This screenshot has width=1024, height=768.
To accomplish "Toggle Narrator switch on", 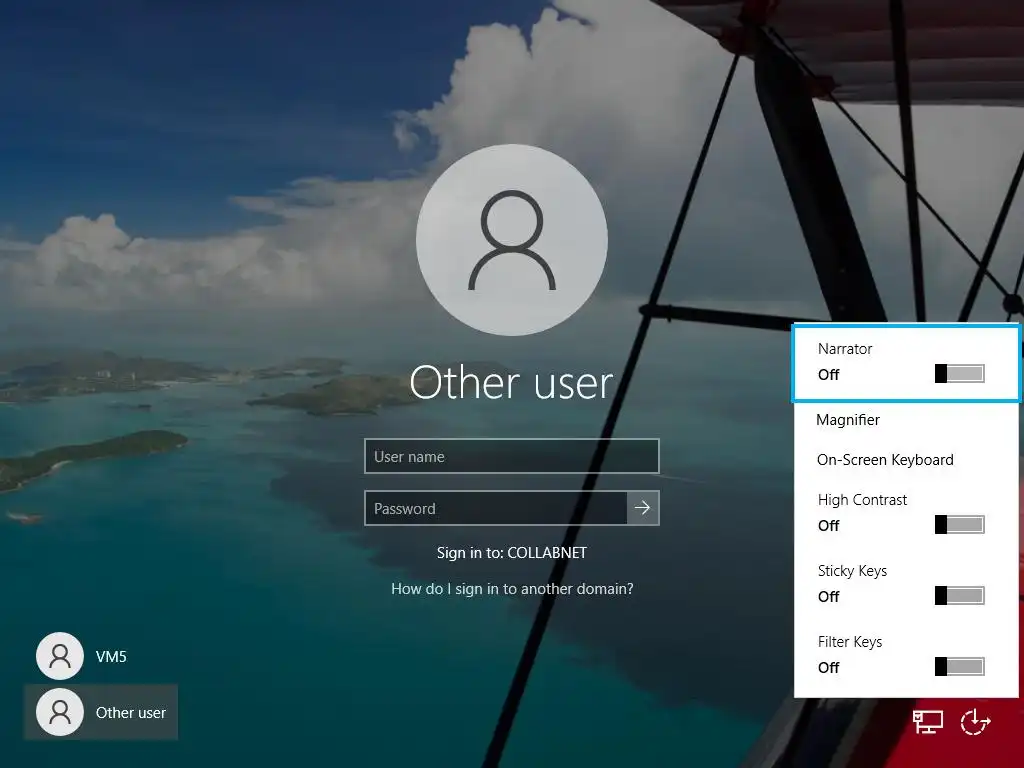I will click(959, 374).
